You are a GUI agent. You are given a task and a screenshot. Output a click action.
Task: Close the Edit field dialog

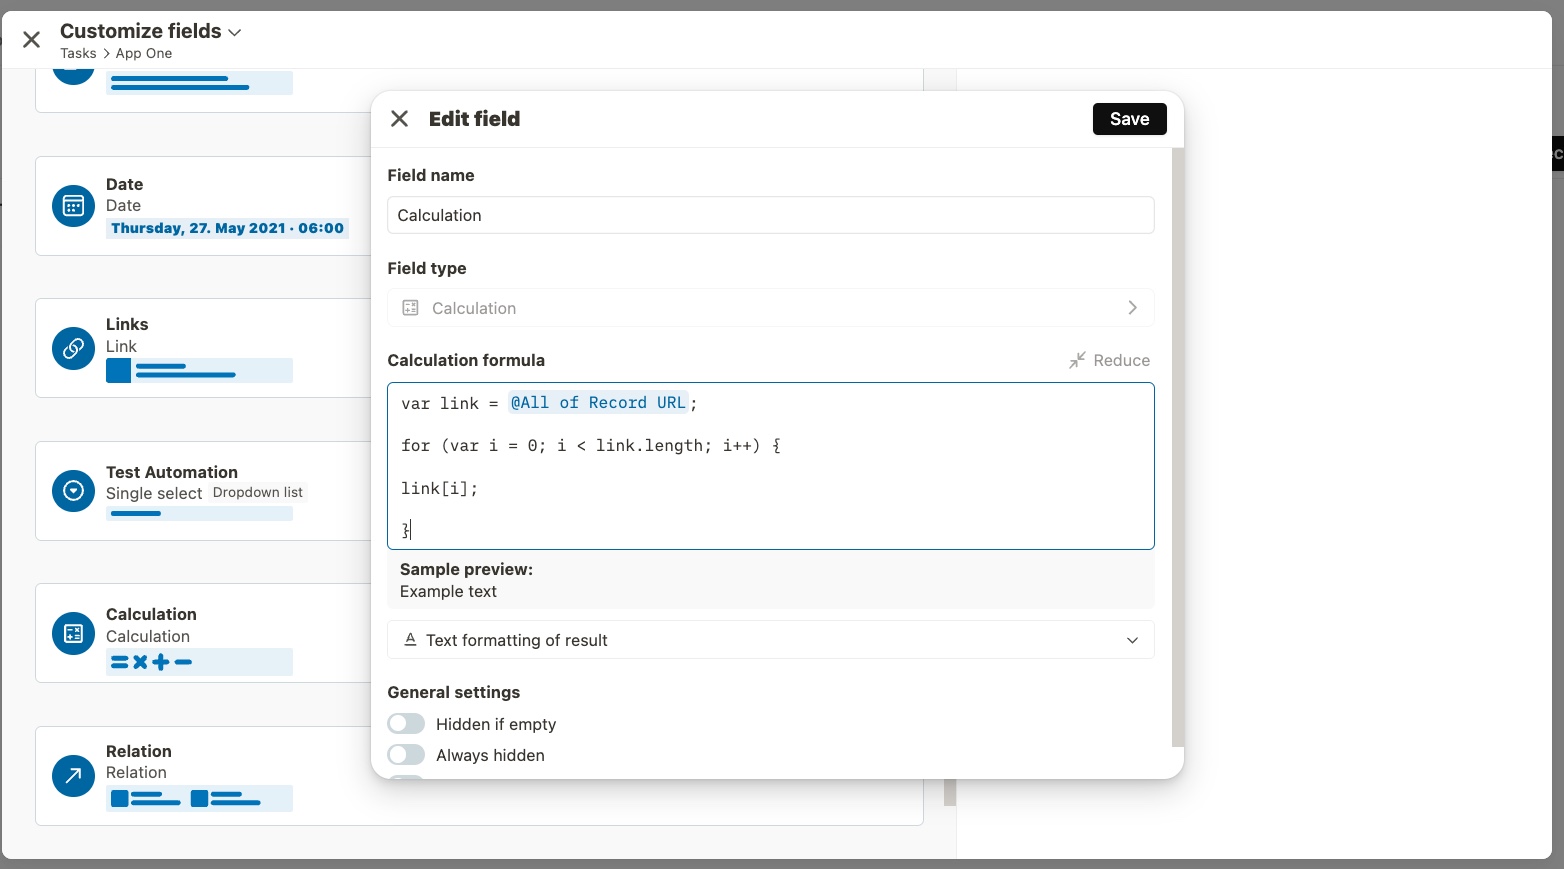click(399, 119)
